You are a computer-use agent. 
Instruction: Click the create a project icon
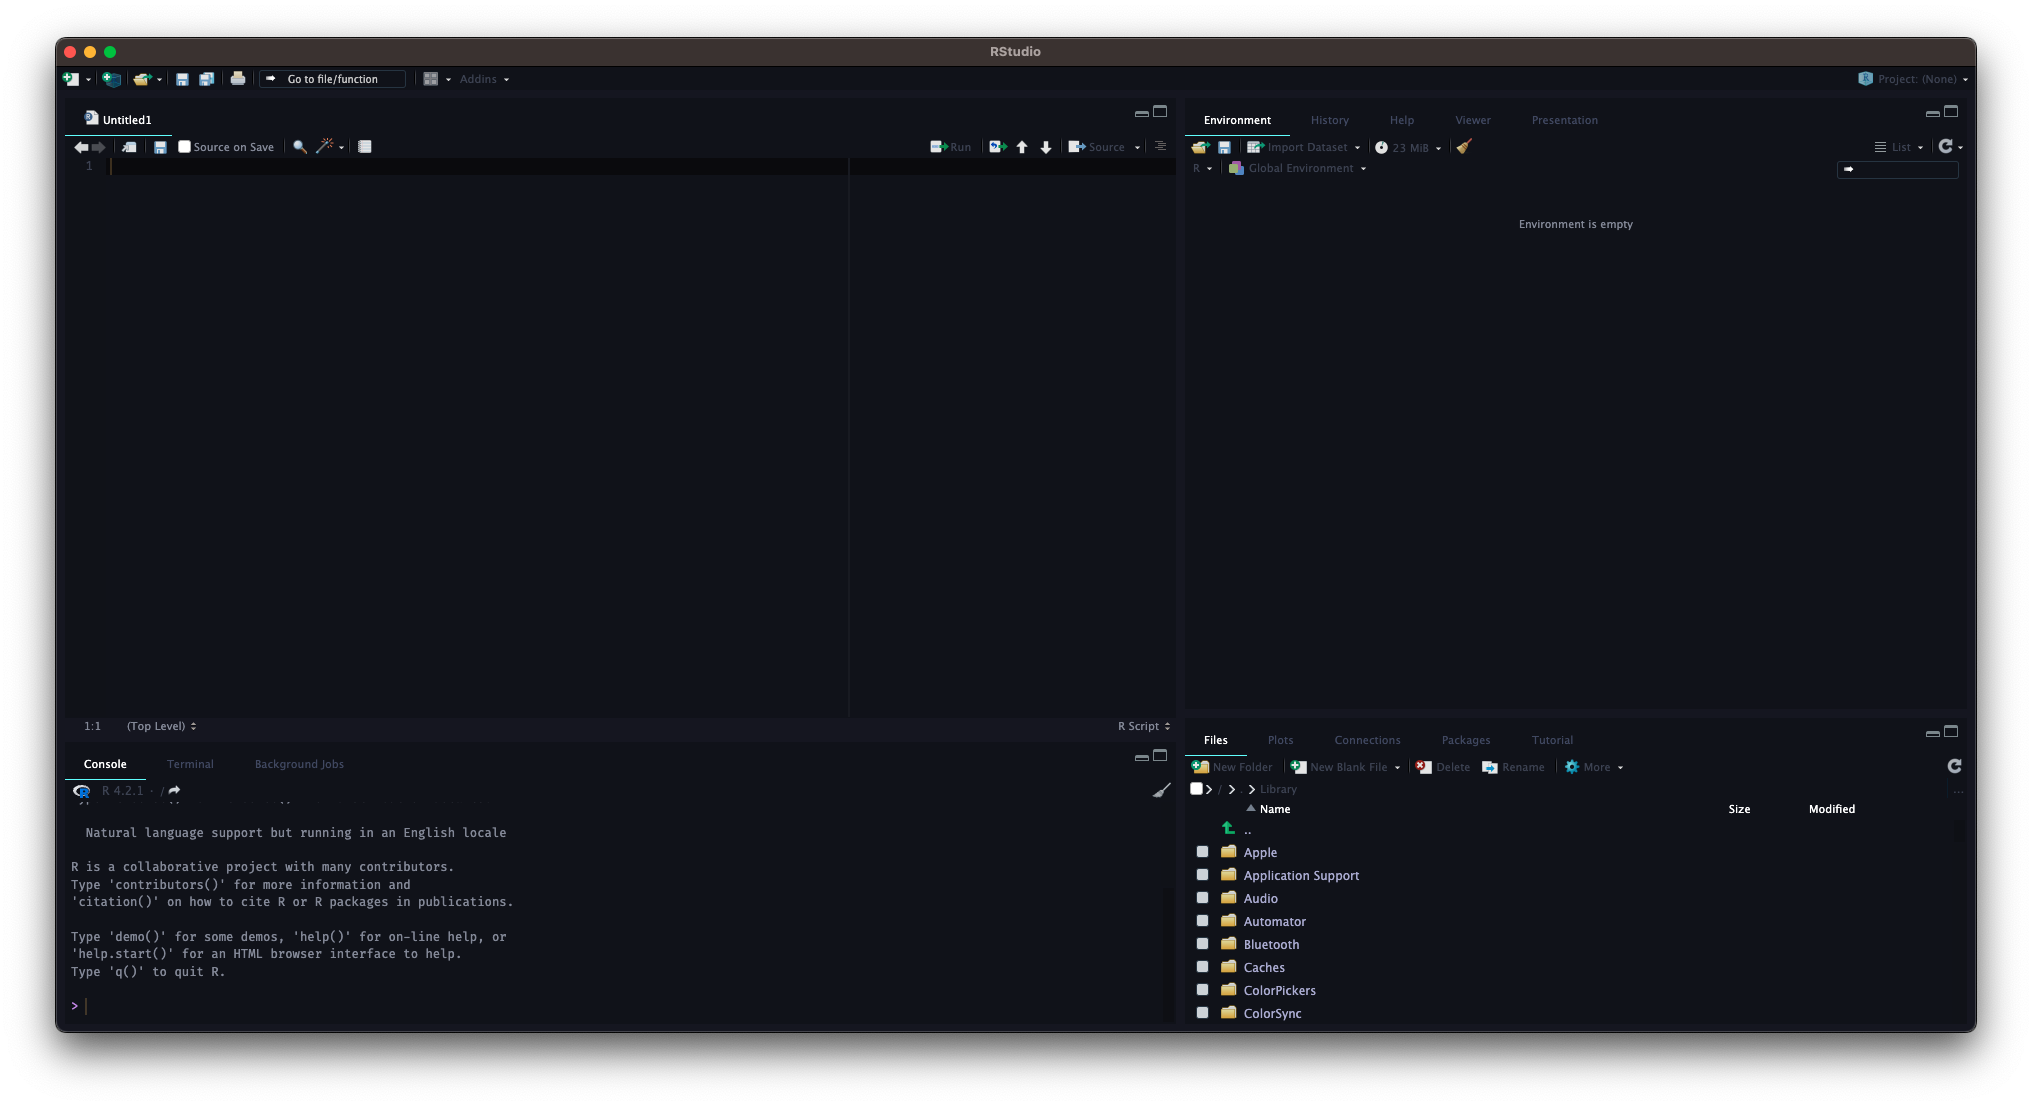[112, 79]
